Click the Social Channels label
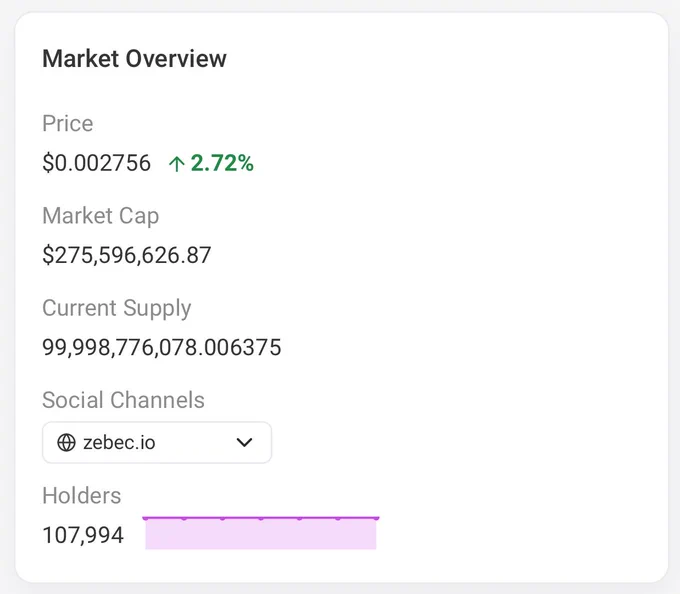This screenshot has height=594, width=680. coord(123,400)
